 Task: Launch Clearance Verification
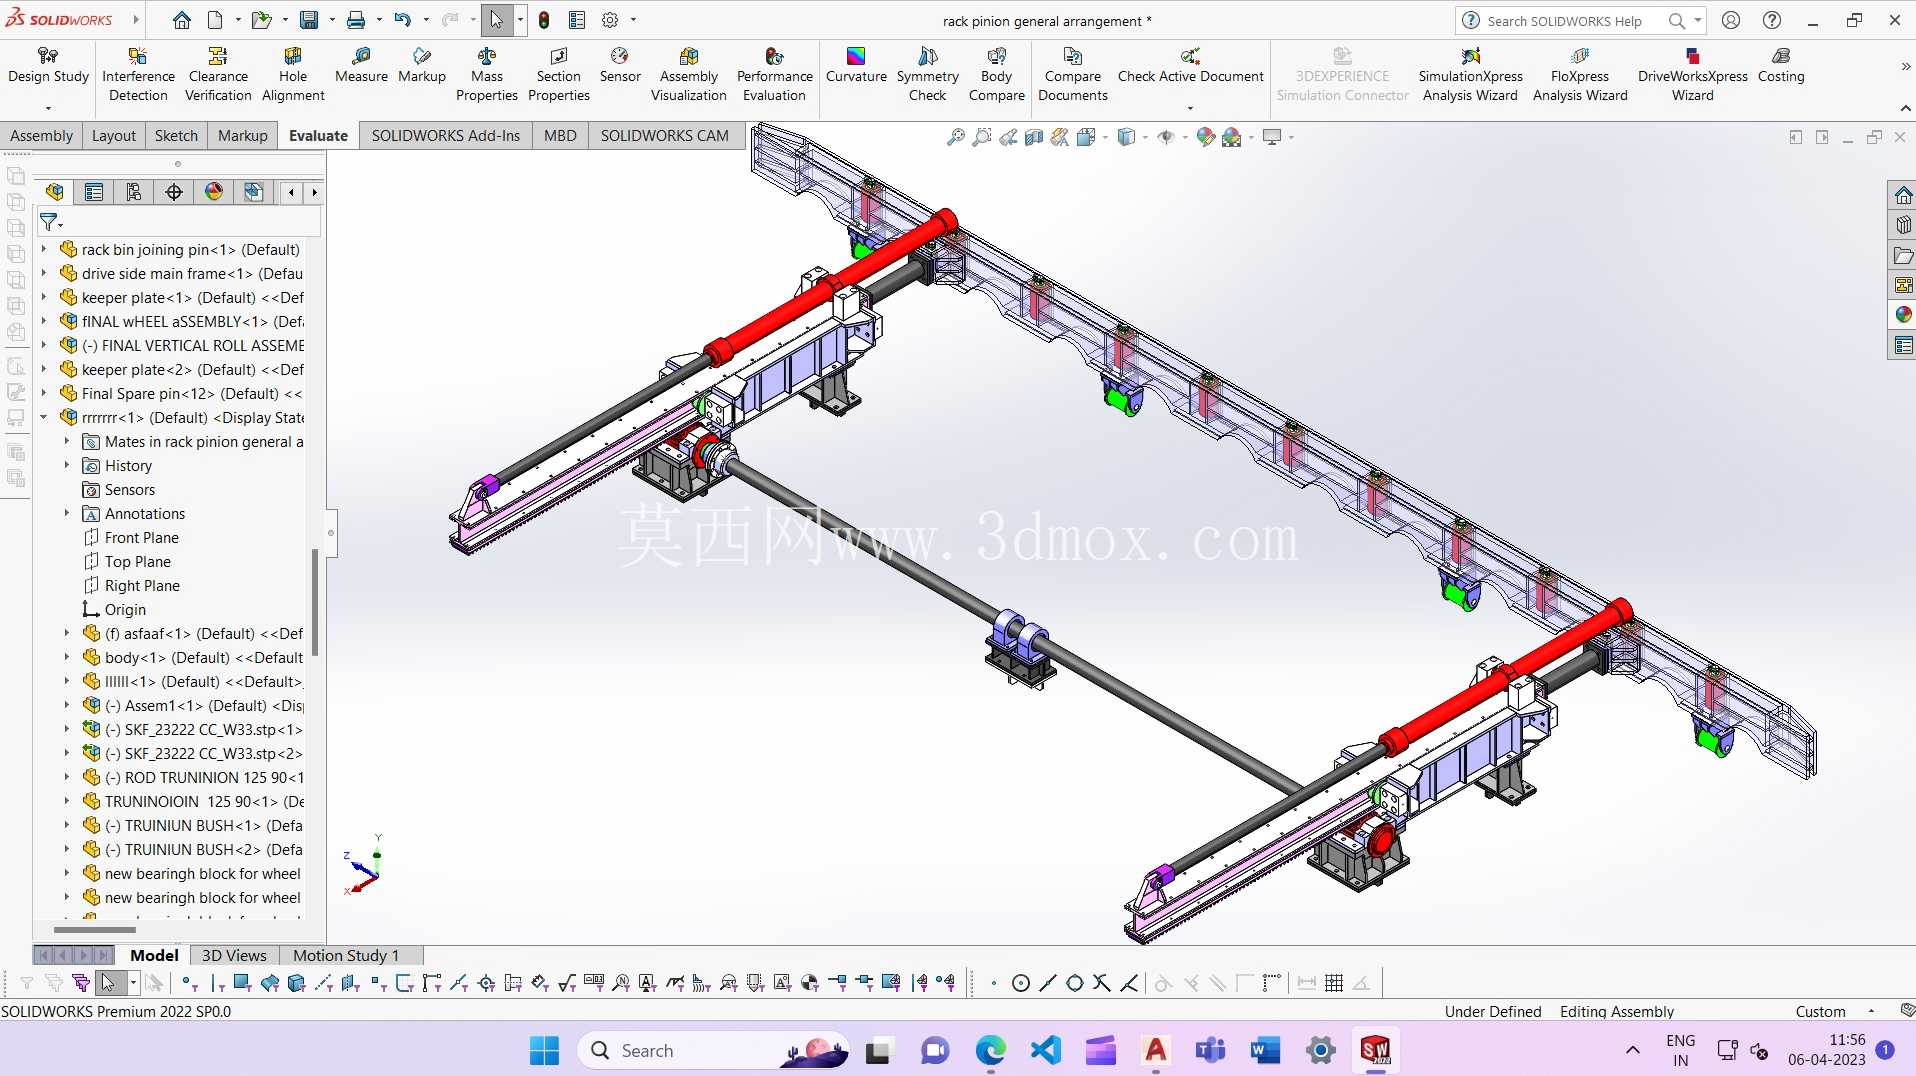tap(218, 75)
